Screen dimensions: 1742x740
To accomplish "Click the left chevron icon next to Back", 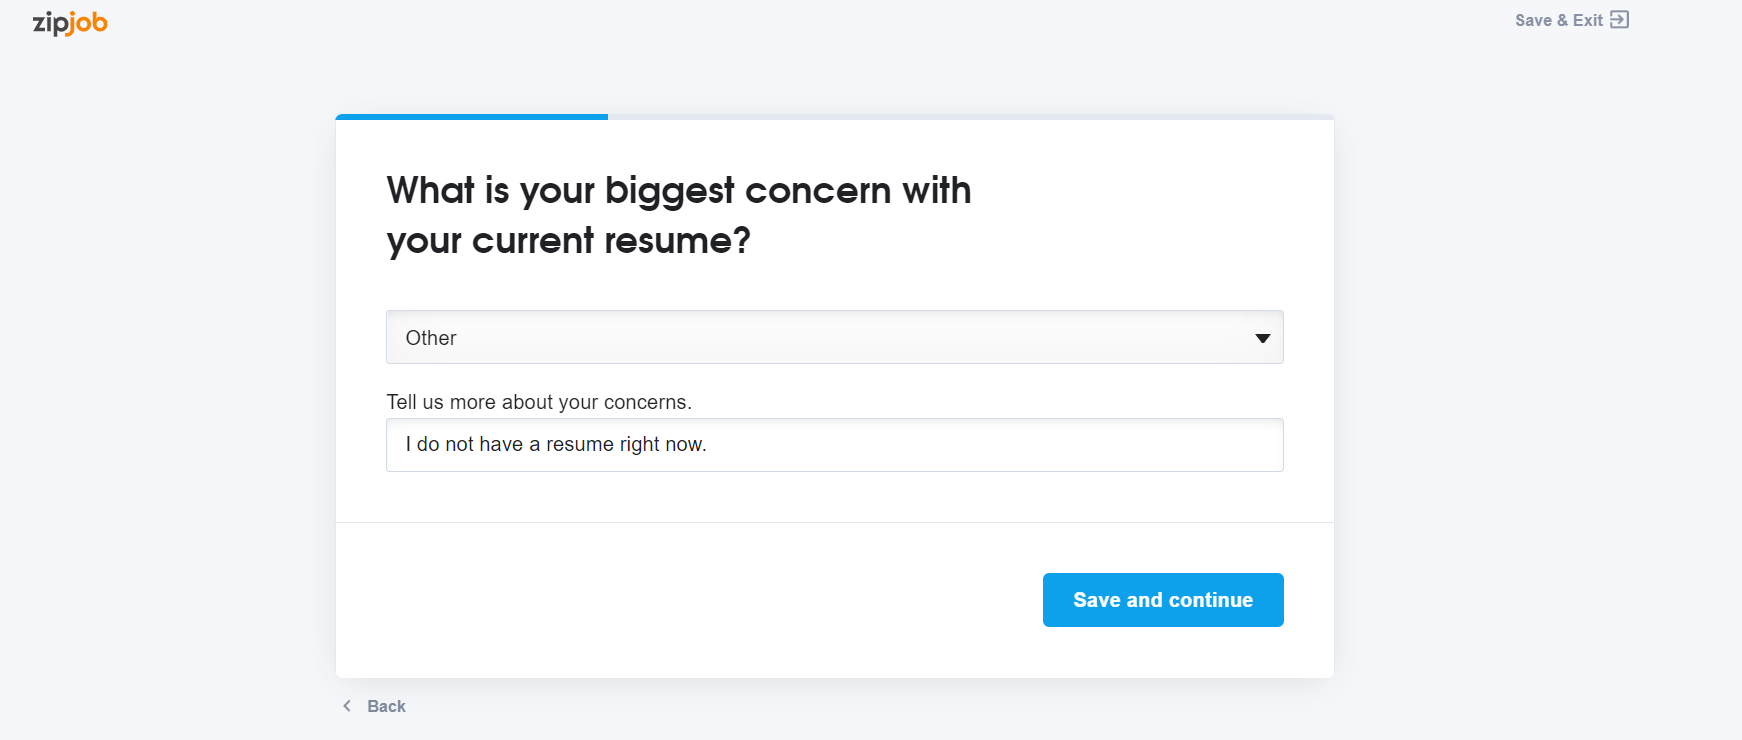I will 347,706.
